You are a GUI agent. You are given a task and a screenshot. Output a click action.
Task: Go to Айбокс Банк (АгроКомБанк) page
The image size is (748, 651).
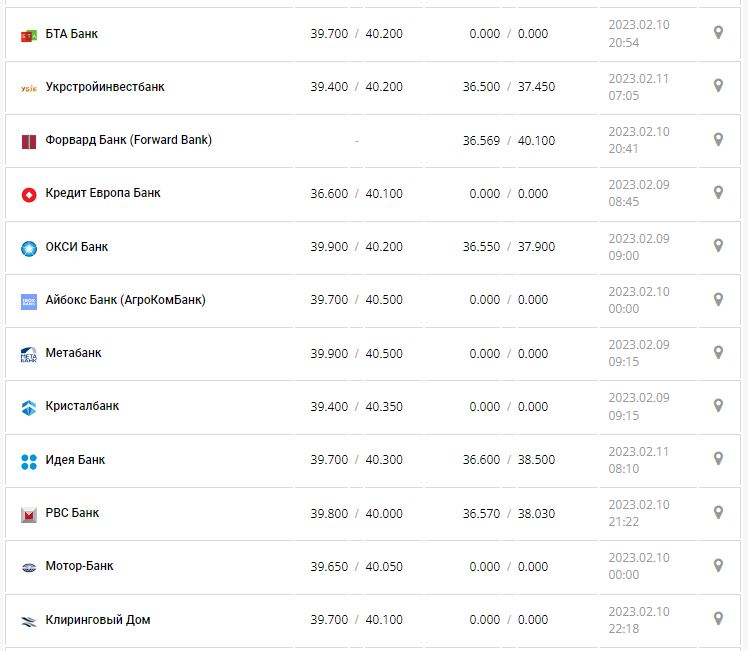pos(125,300)
